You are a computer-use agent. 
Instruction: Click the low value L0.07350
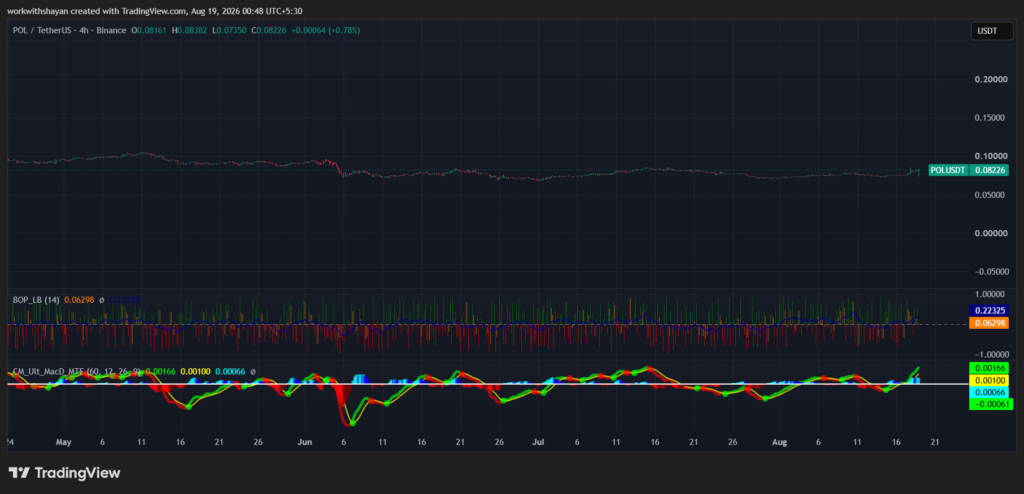[228, 30]
